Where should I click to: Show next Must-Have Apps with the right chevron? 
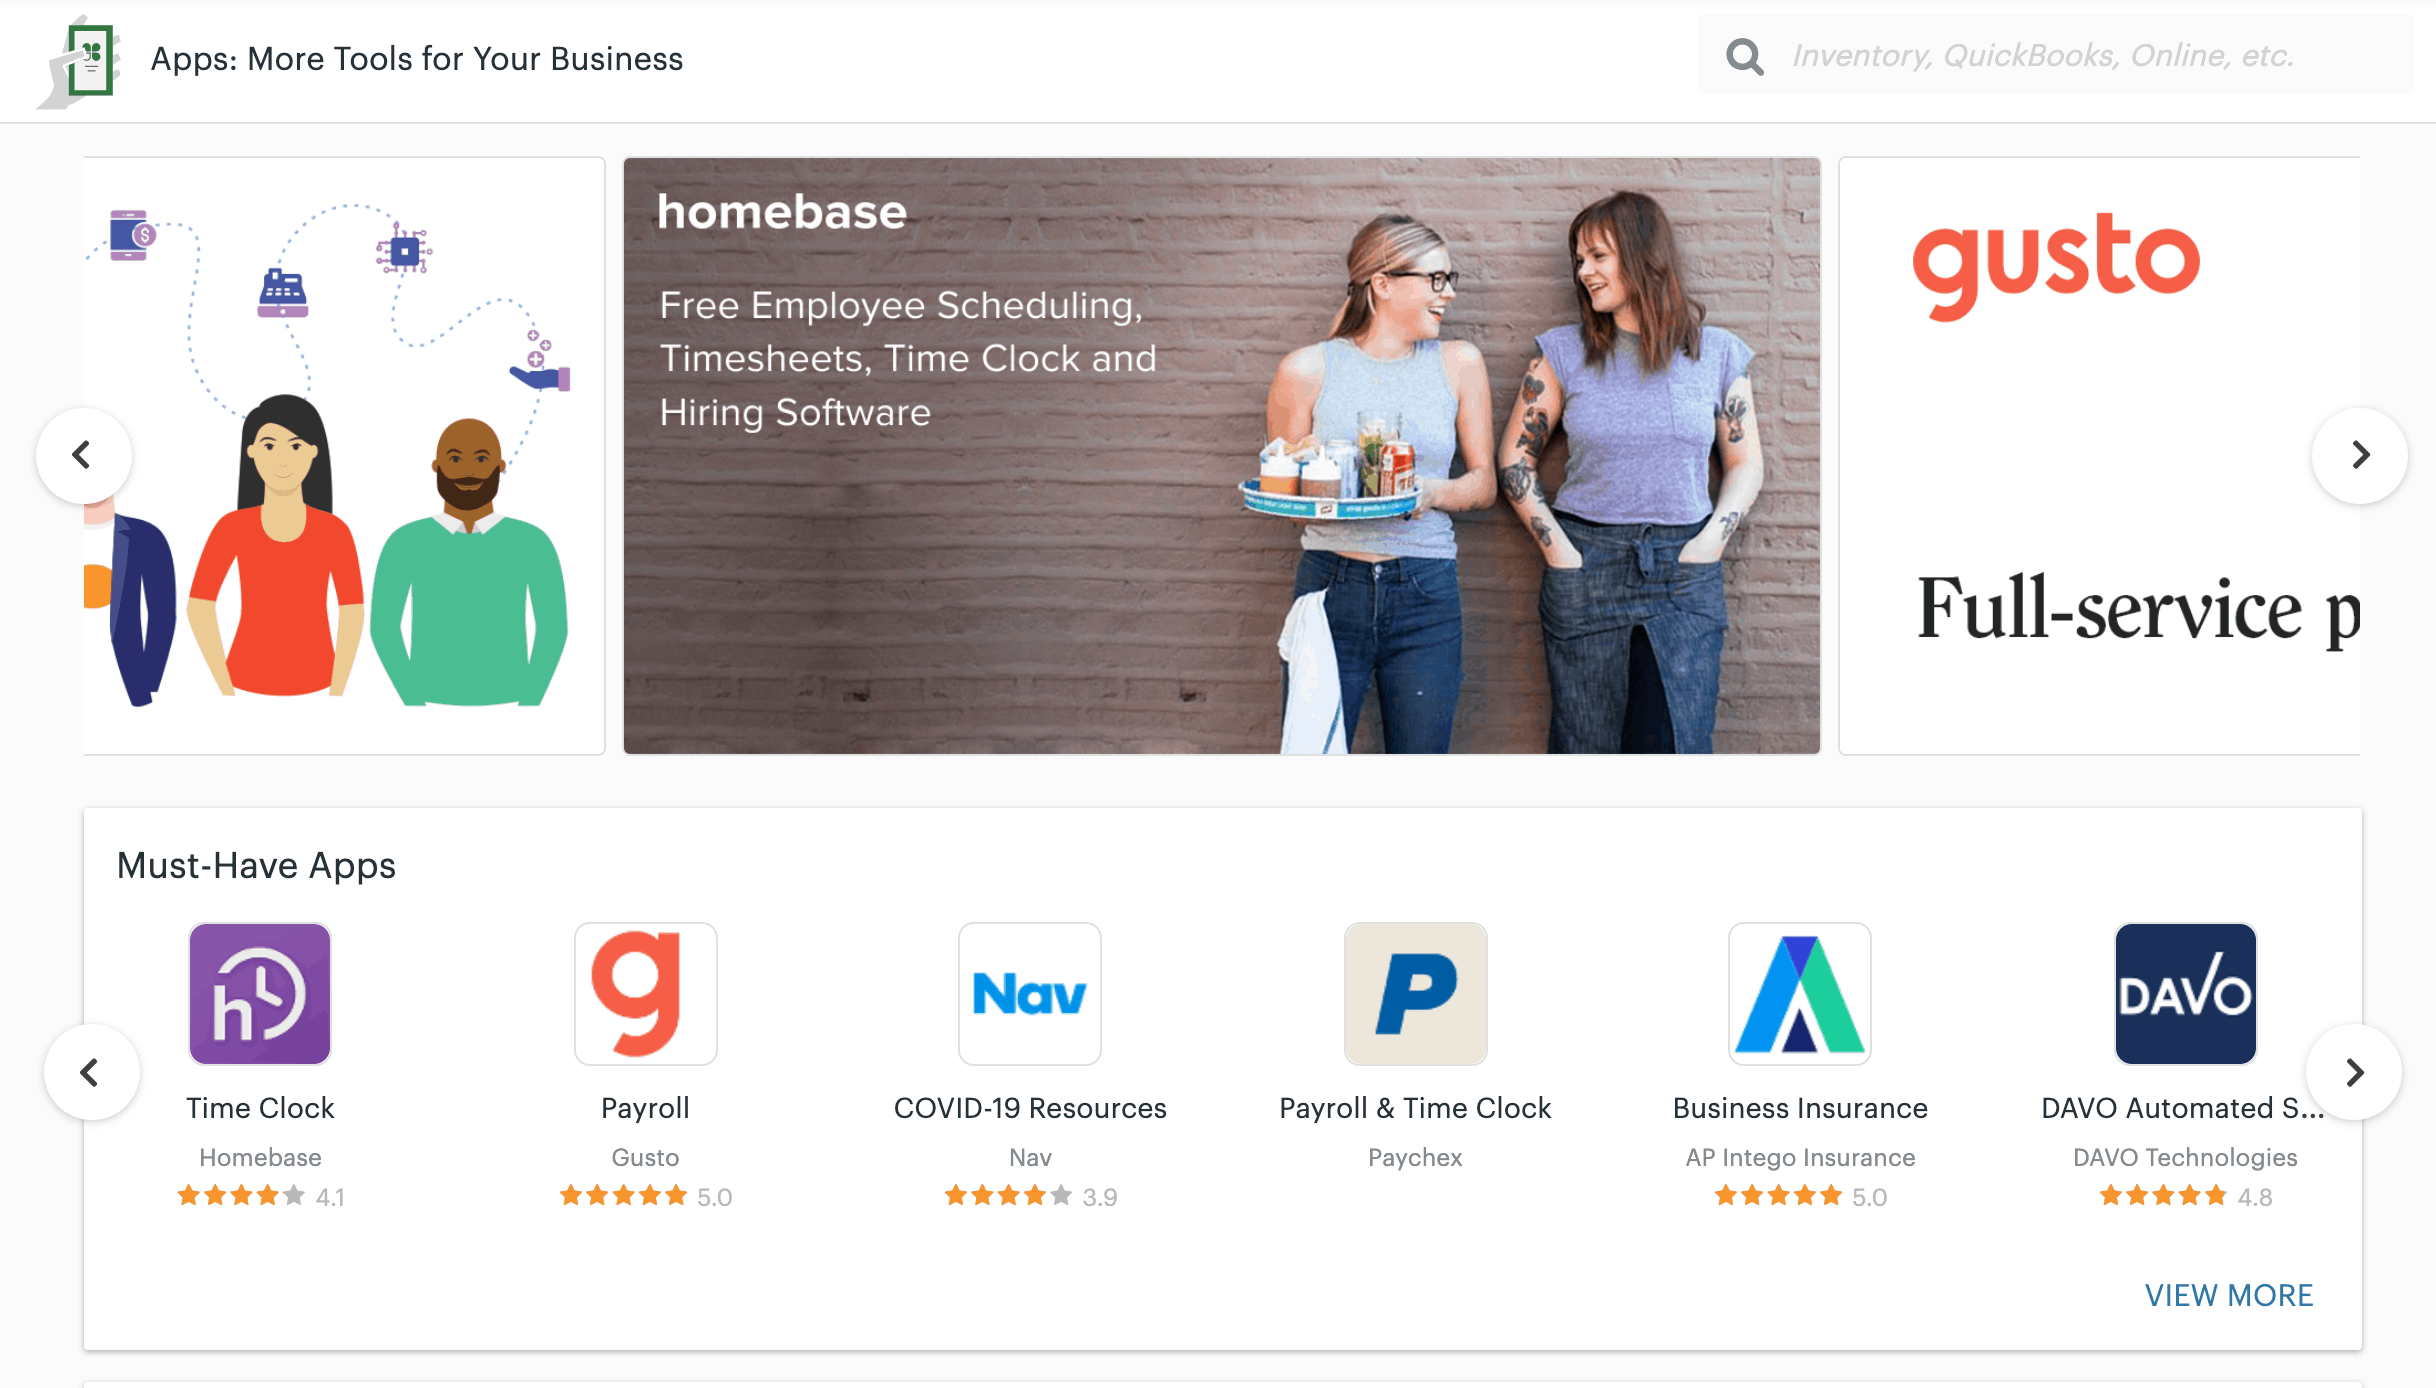(2354, 1072)
